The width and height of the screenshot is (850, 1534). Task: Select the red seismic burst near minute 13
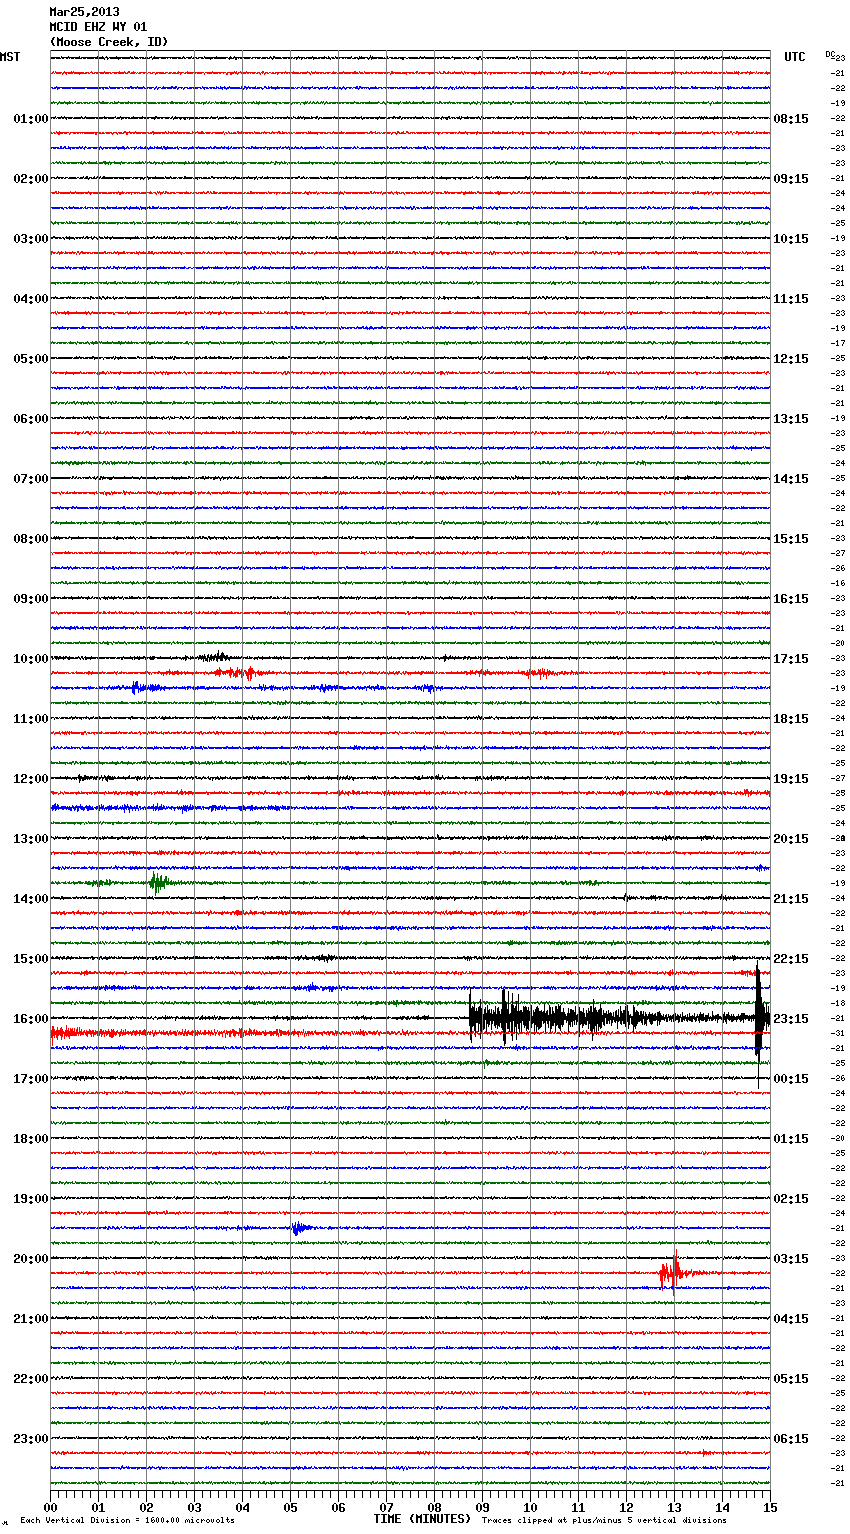pos(672,1273)
